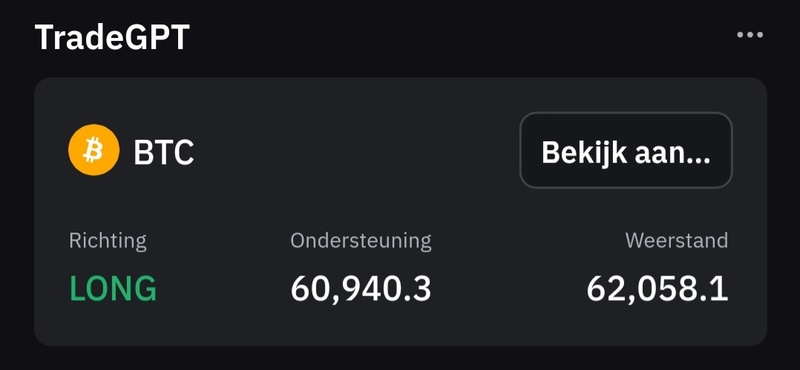Select the BTC ticker label
This screenshot has width=800, height=370.
(x=164, y=152)
